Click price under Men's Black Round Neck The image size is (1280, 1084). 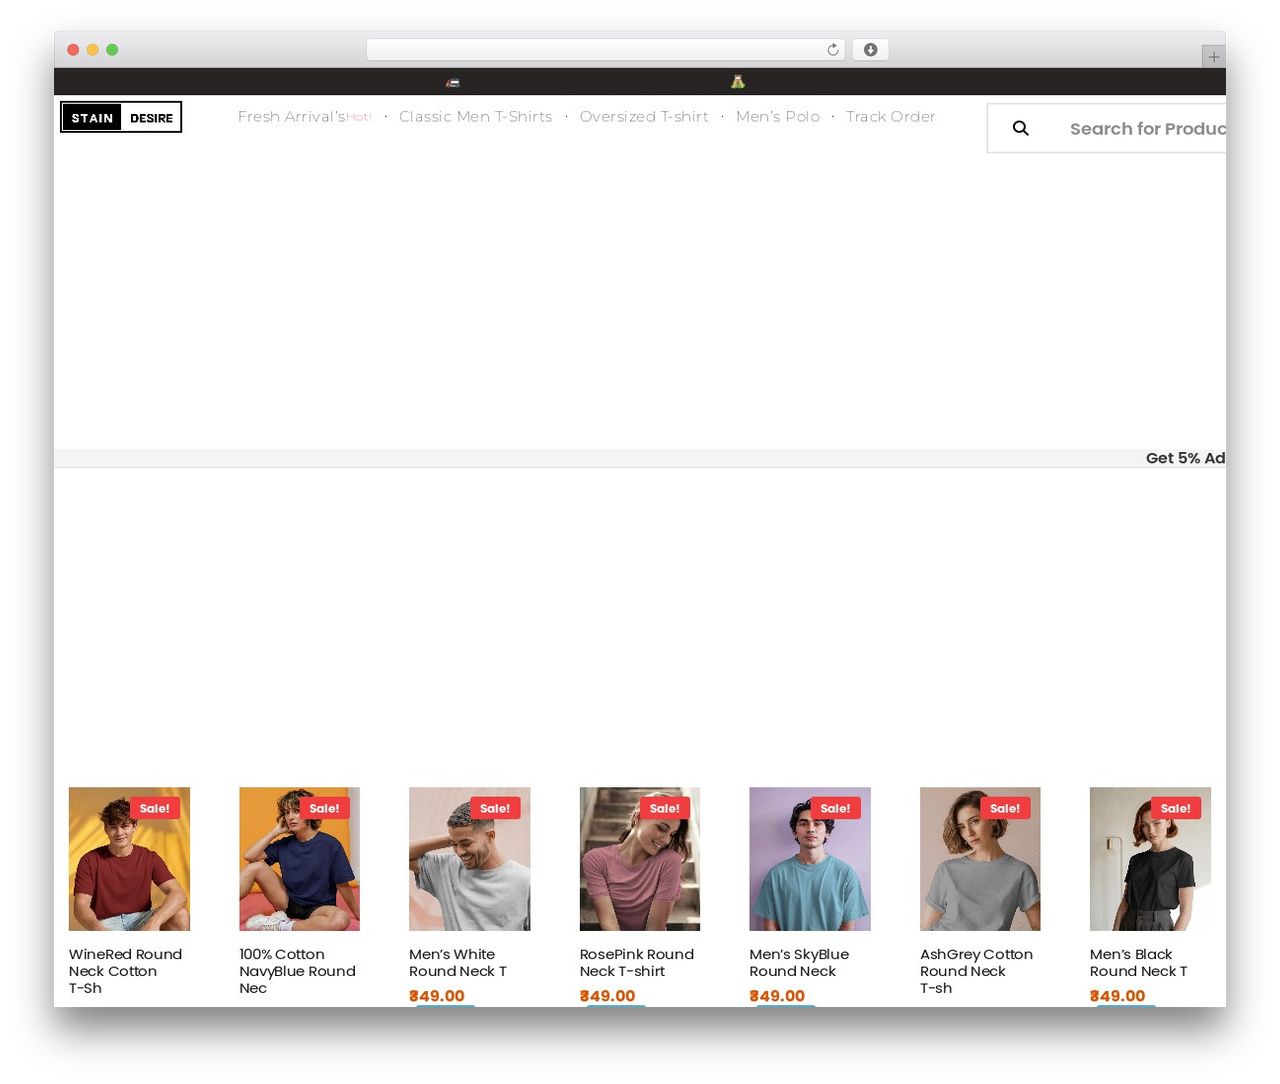(x=1117, y=996)
